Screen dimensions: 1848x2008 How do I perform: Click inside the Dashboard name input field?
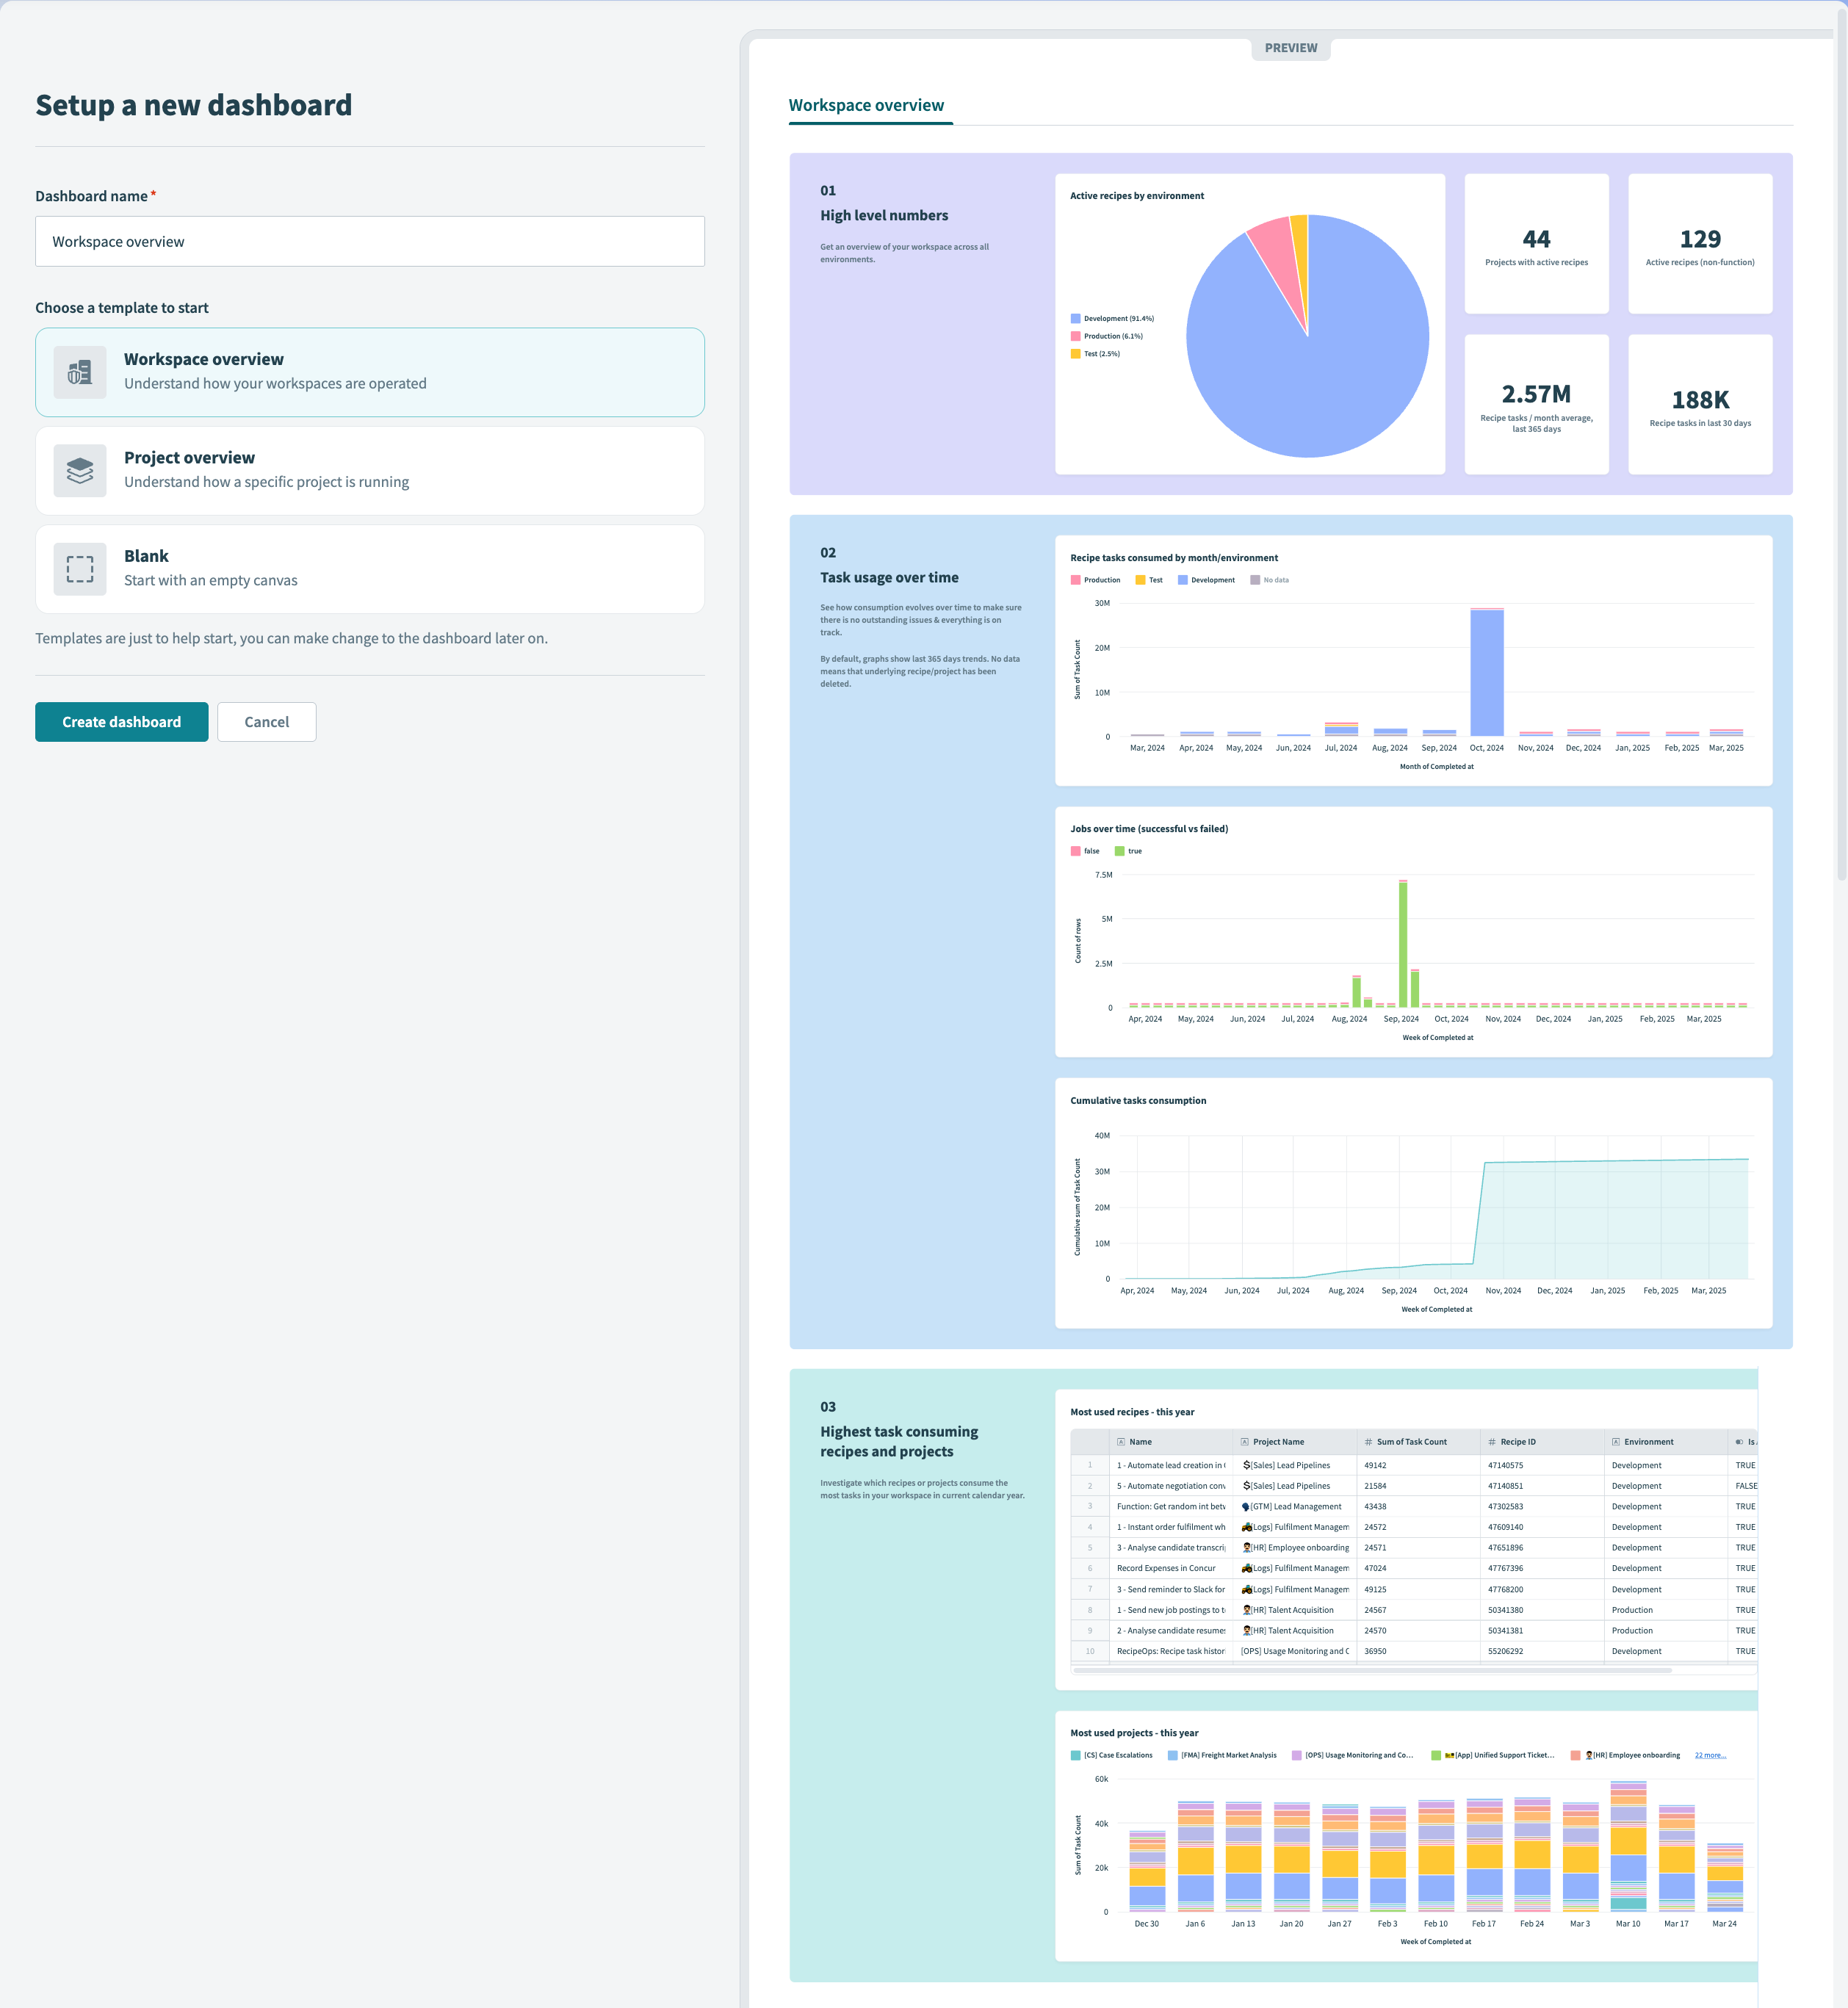pyautogui.click(x=370, y=241)
